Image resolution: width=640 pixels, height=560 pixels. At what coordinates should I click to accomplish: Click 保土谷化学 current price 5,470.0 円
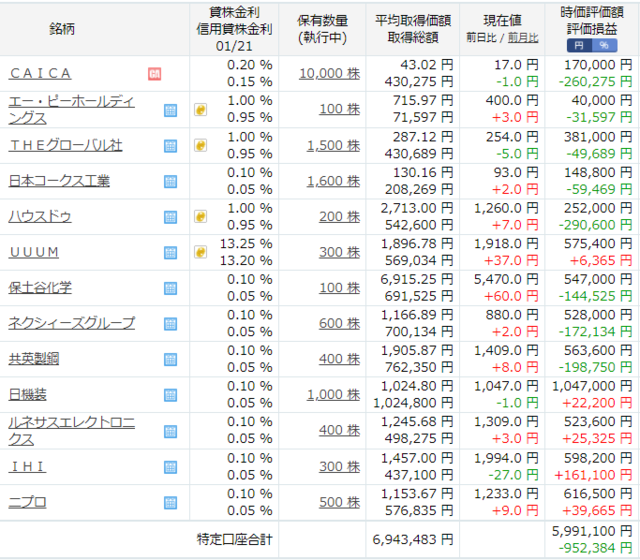[x=506, y=279]
